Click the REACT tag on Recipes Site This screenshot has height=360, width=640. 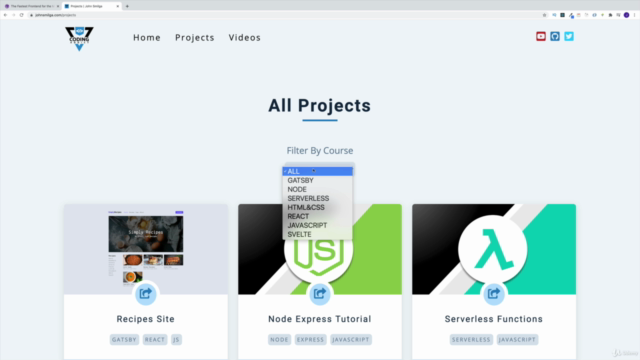coord(155,340)
